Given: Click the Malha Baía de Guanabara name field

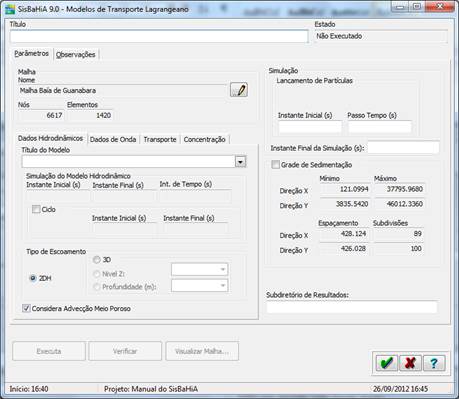Looking at the screenshot, I should (122, 91).
